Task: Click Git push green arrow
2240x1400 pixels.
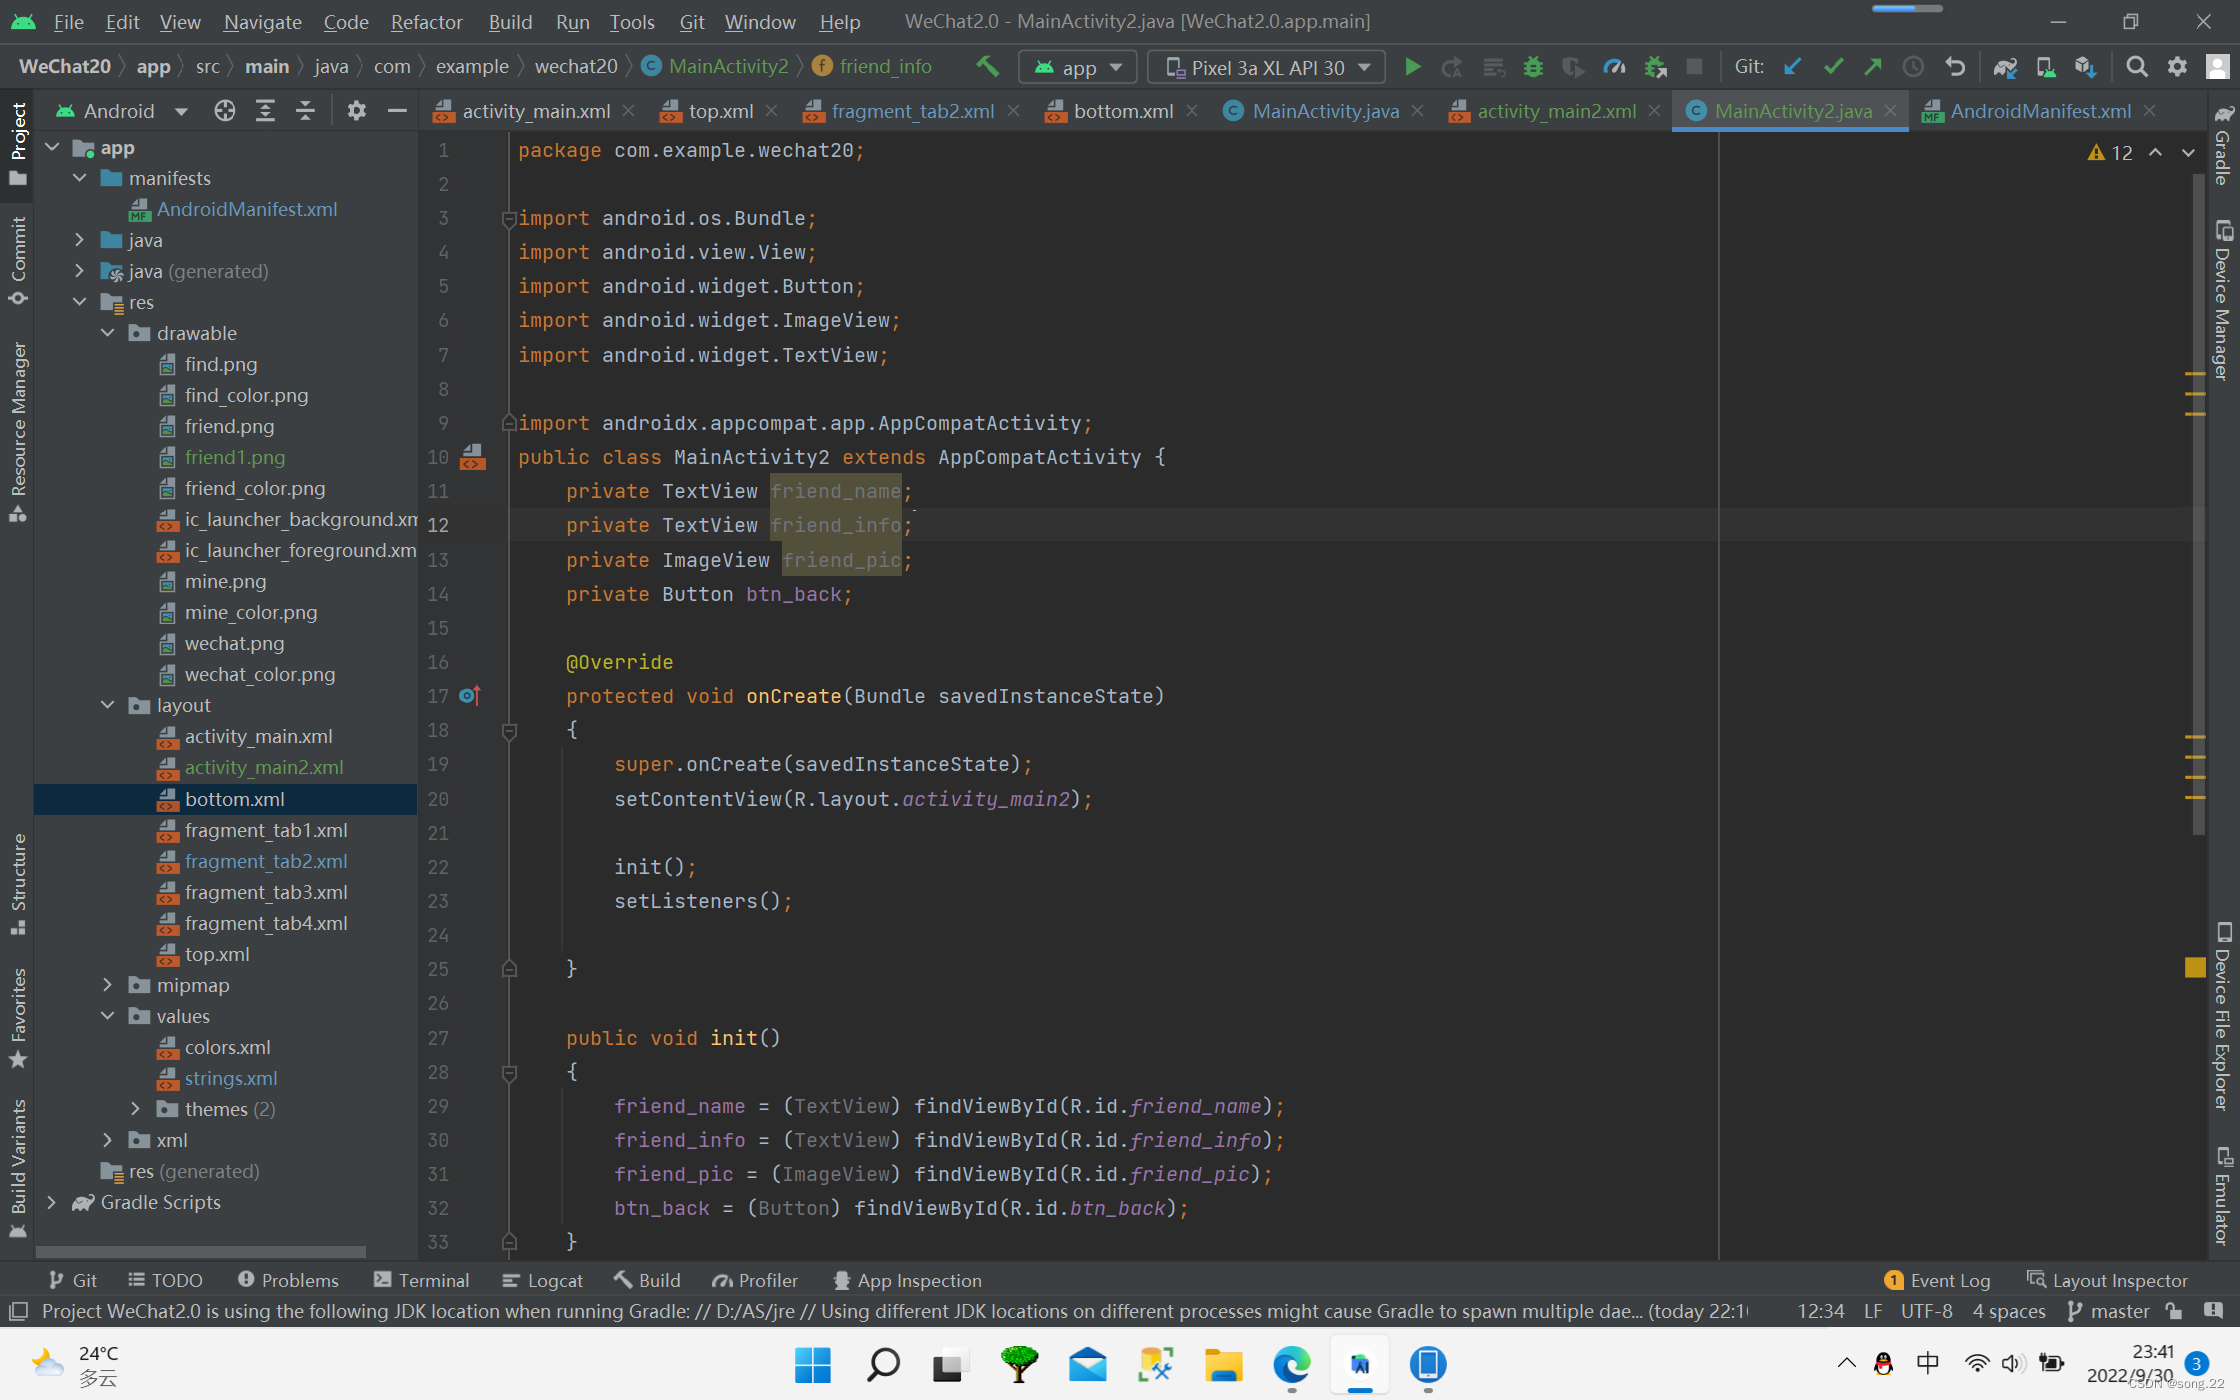Action: coord(1872,67)
